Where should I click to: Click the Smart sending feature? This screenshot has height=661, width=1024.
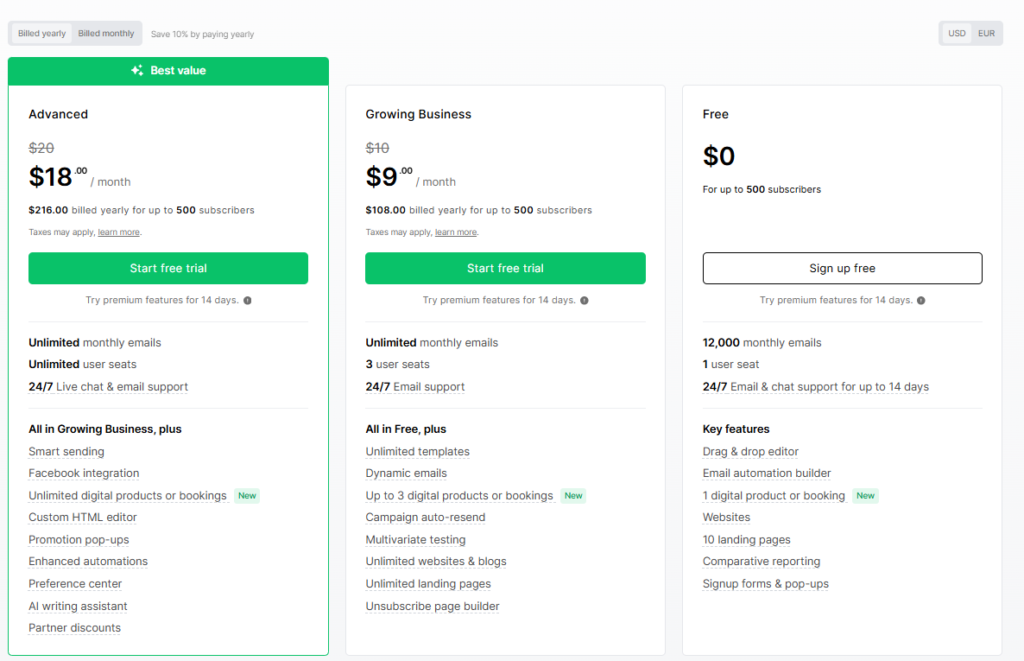pos(66,452)
